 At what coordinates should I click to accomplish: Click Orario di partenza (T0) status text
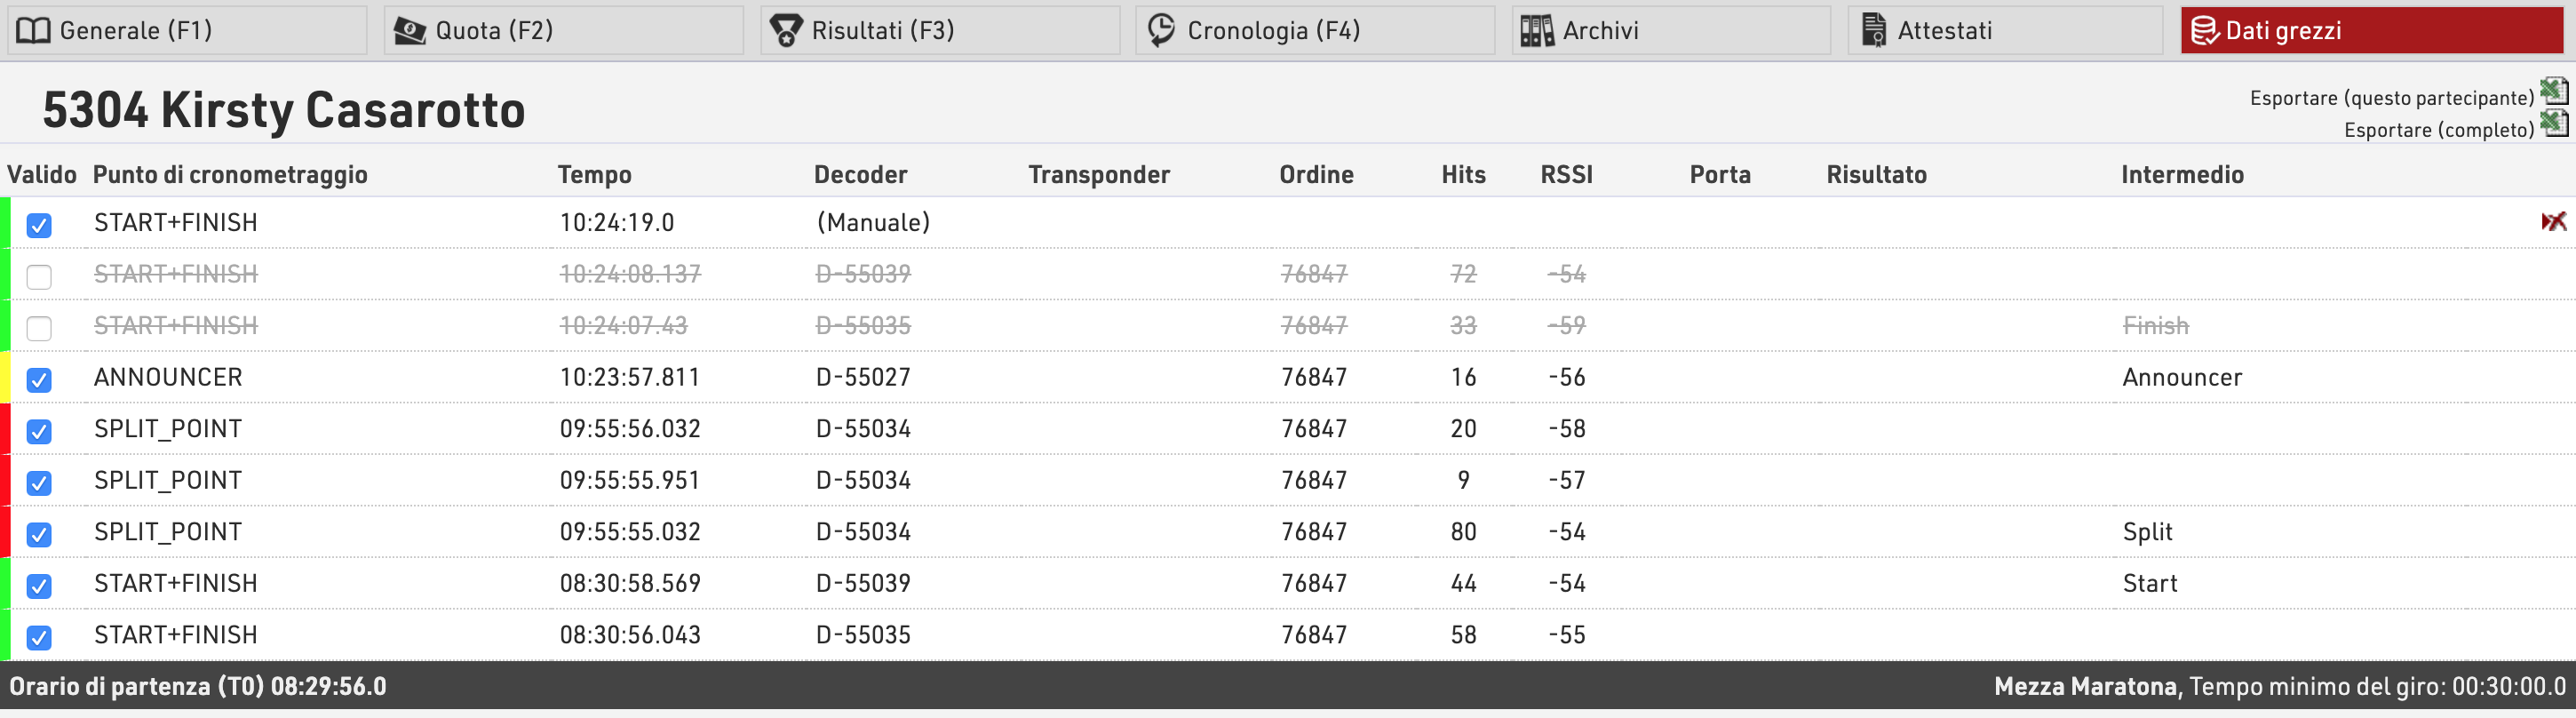[198, 686]
